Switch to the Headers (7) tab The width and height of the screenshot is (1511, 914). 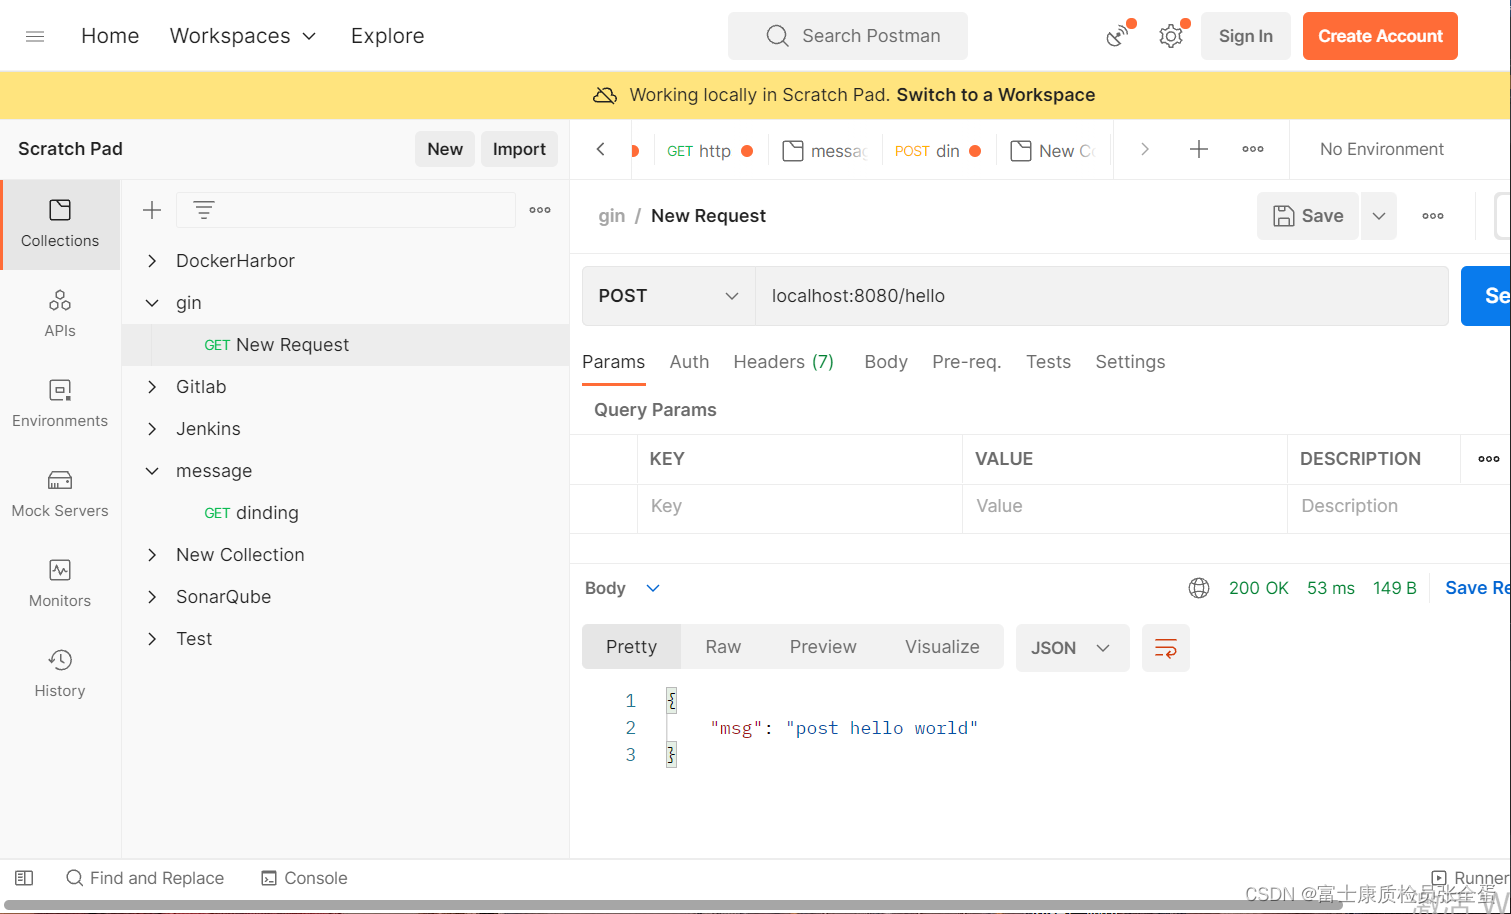(x=784, y=362)
